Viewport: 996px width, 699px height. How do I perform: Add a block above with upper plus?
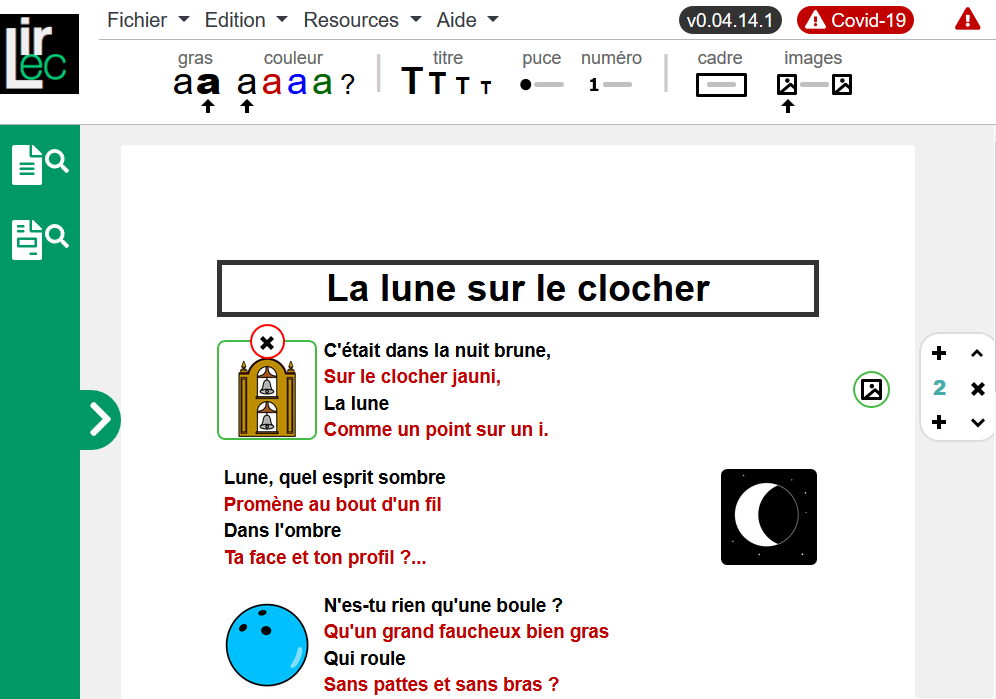coord(939,353)
